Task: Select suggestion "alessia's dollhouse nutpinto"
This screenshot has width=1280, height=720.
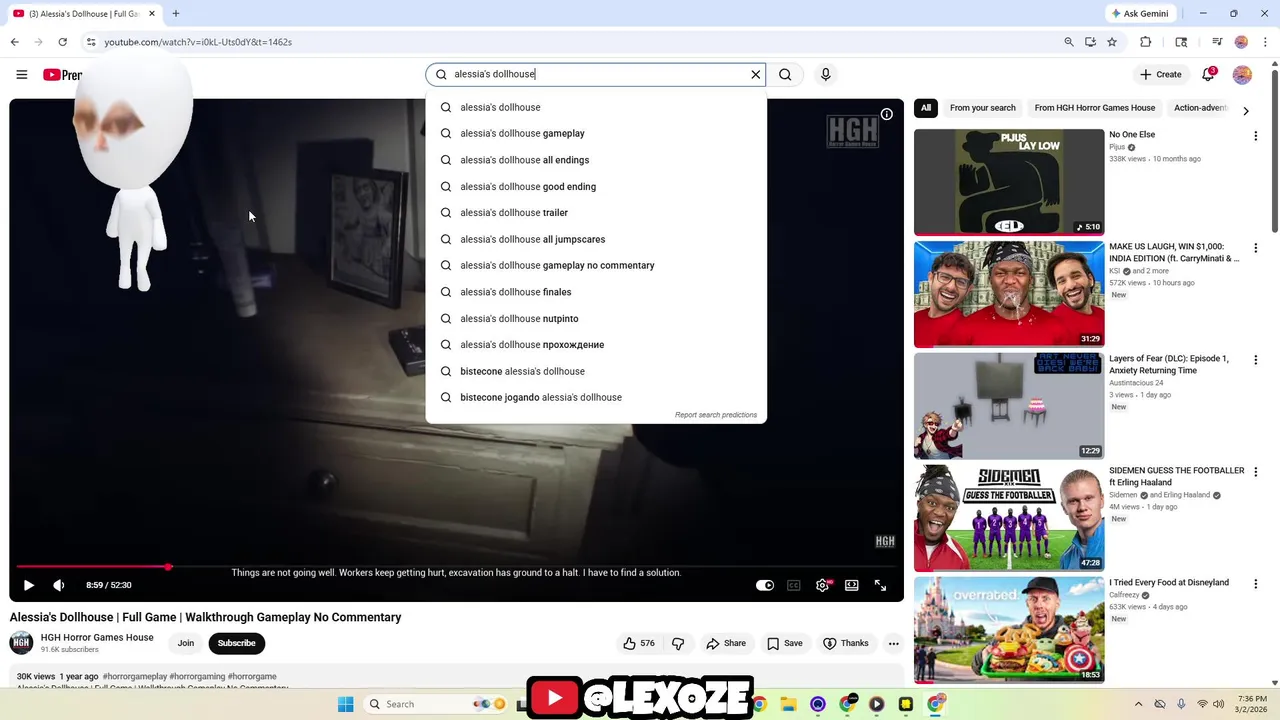Action: (x=596, y=318)
